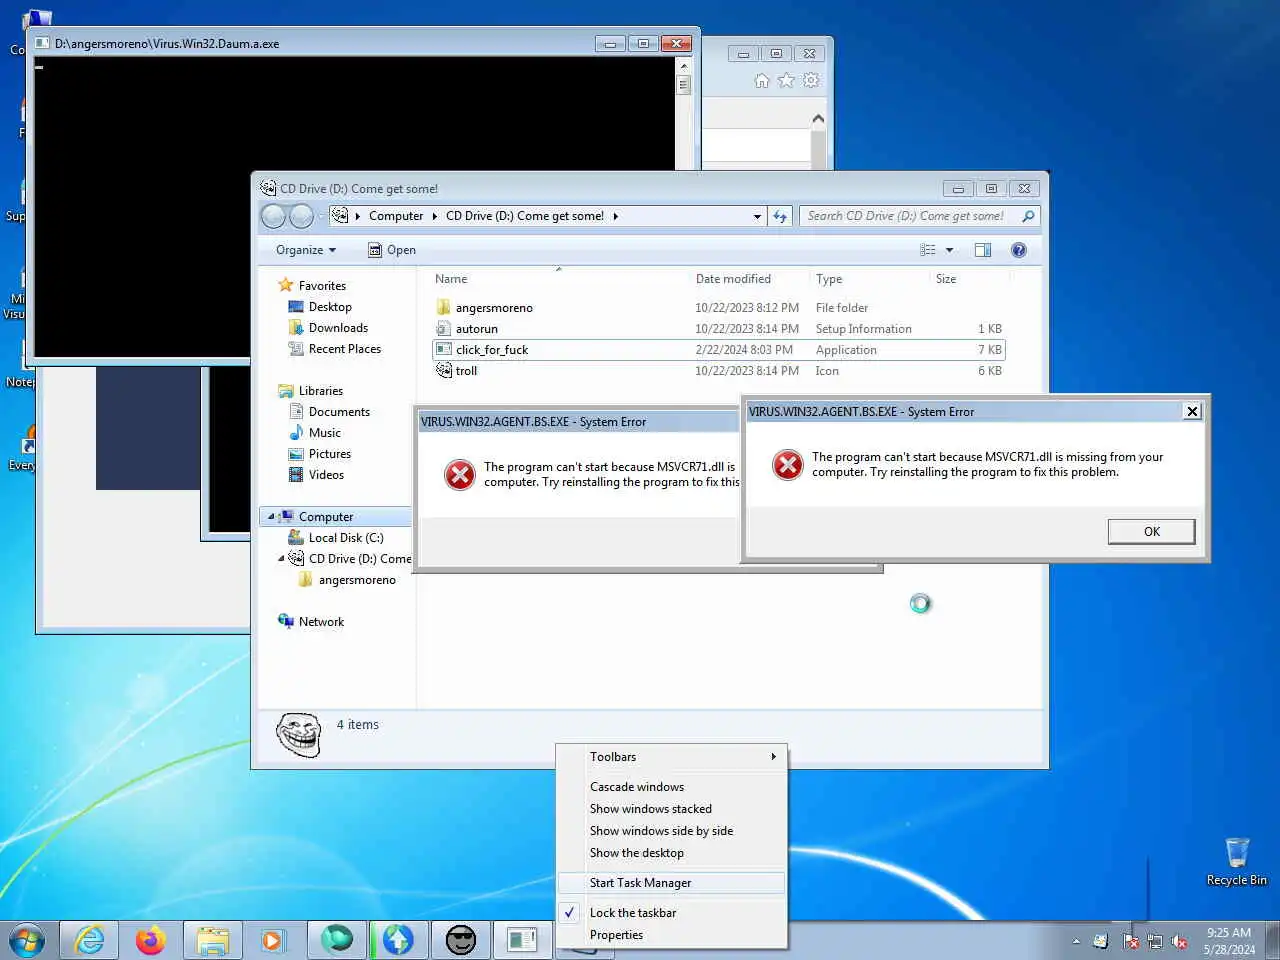The width and height of the screenshot is (1280, 960).
Task: Open Action Center flag tray icon
Action: [x=1131, y=941]
